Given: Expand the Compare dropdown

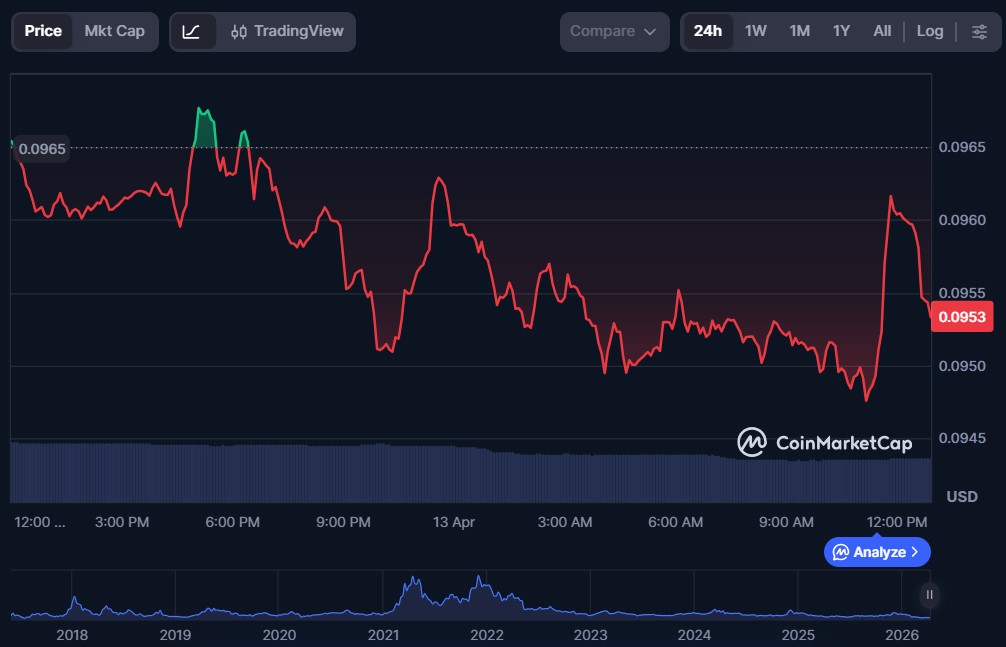Looking at the screenshot, I should (x=613, y=31).
